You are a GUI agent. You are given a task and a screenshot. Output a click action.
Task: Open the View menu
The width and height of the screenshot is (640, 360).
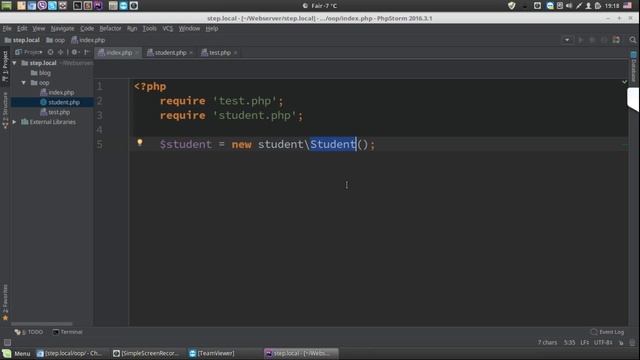[39, 29]
